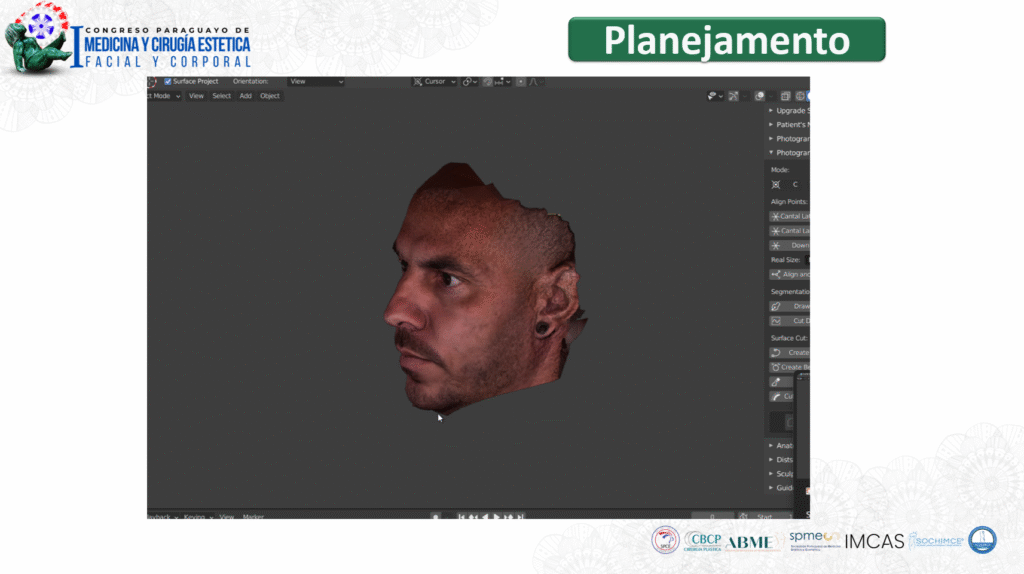Open the View menu in viewport header

click(196, 96)
